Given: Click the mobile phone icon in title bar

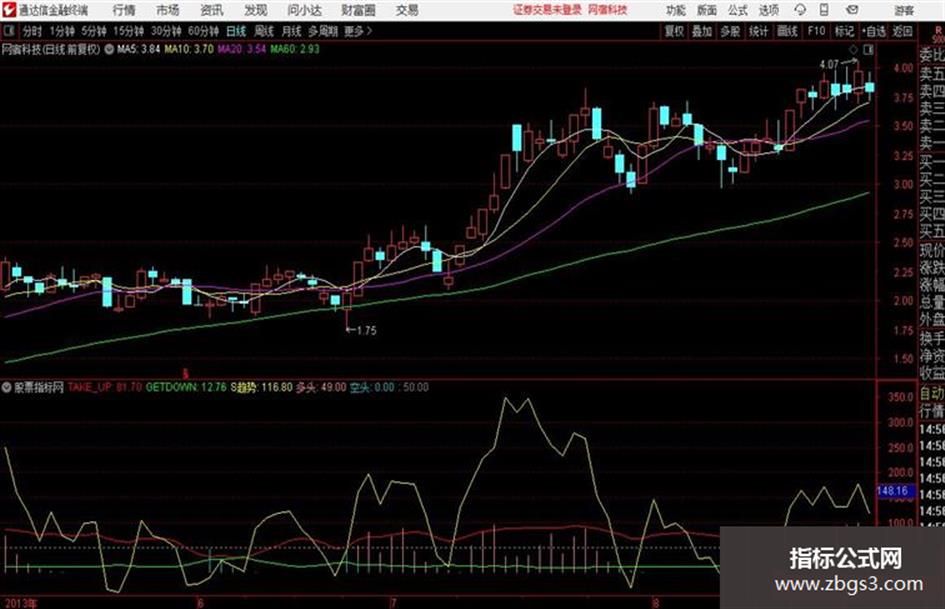Looking at the screenshot, I should coord(824,10).
